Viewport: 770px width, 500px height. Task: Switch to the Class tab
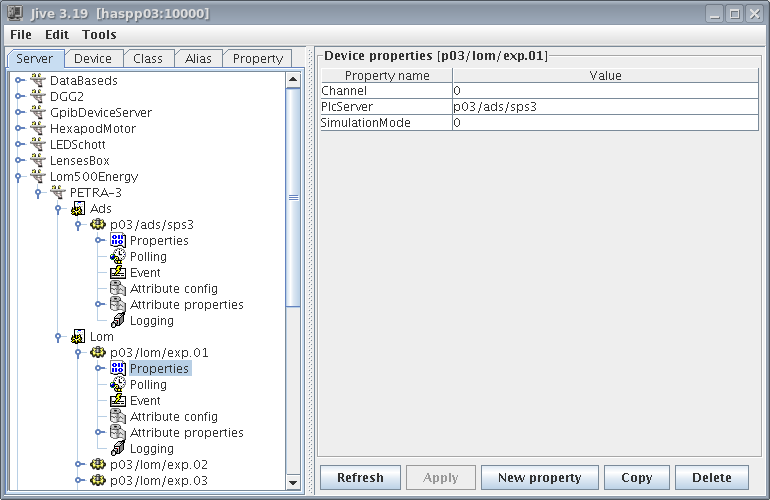tap(148, 58)
